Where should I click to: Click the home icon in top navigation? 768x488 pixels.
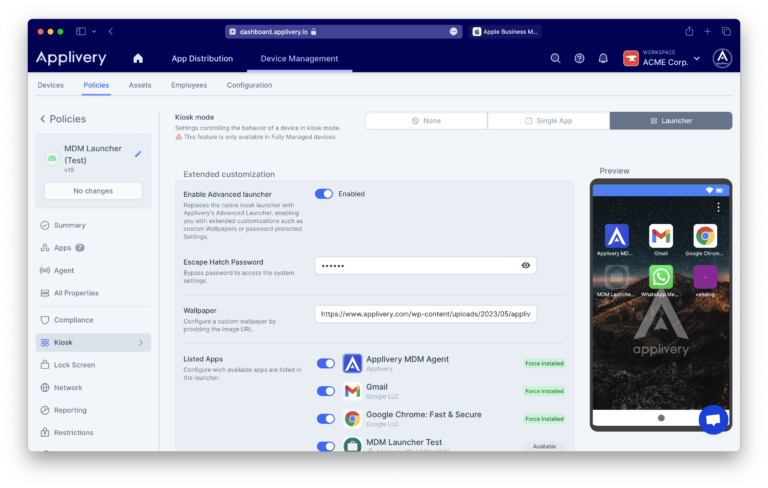pyautogui.click(x=138, y=58)
